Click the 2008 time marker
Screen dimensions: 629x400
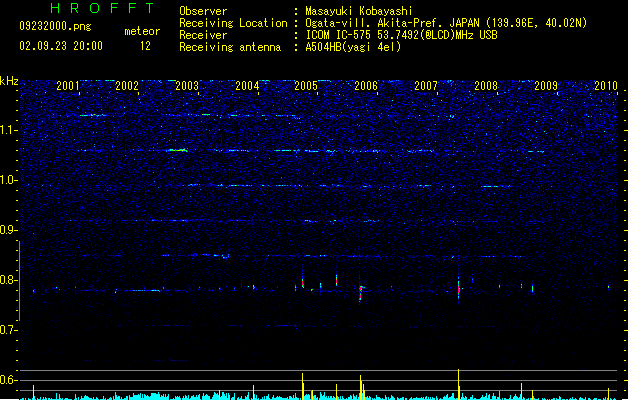point(486,86)
